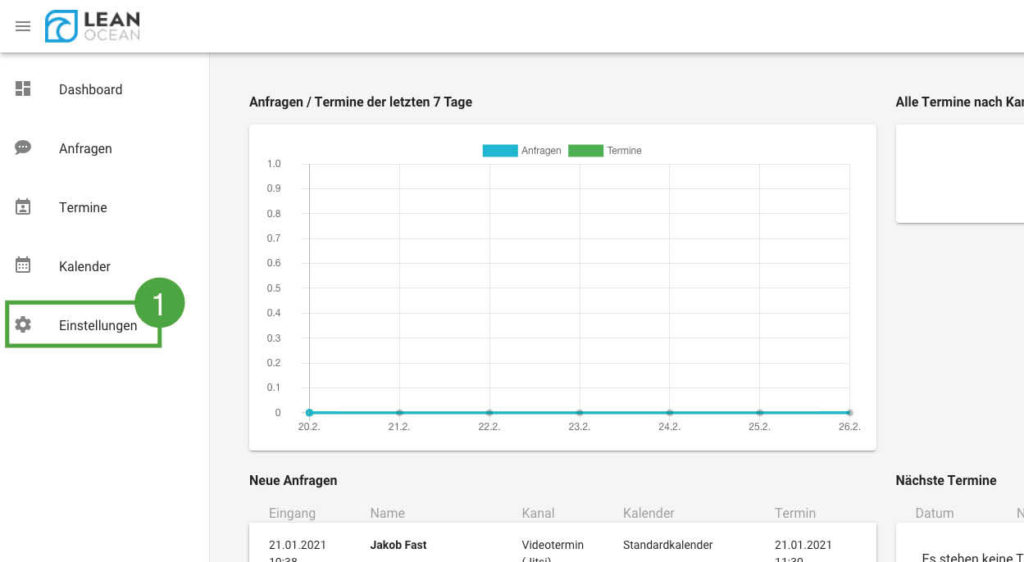Click the green Termine legend color box
1024x562 pixels.
pyautogui.click(x=585, y=151)
